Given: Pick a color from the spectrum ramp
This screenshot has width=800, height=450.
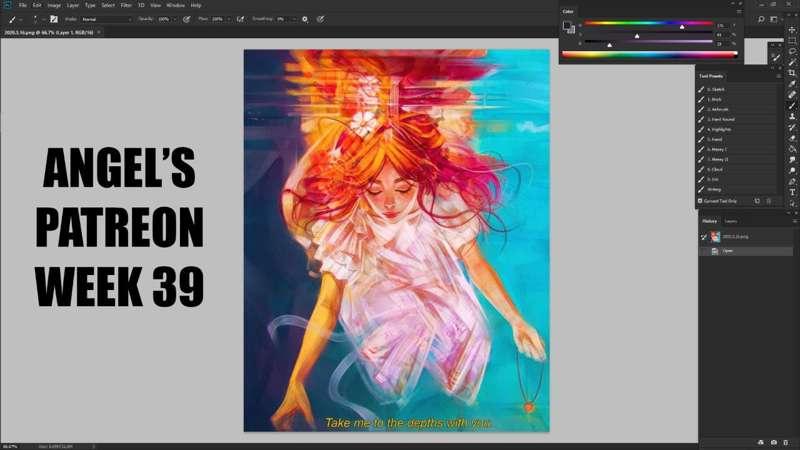Looking at the screenshot, I should click(x=649, y=54).
